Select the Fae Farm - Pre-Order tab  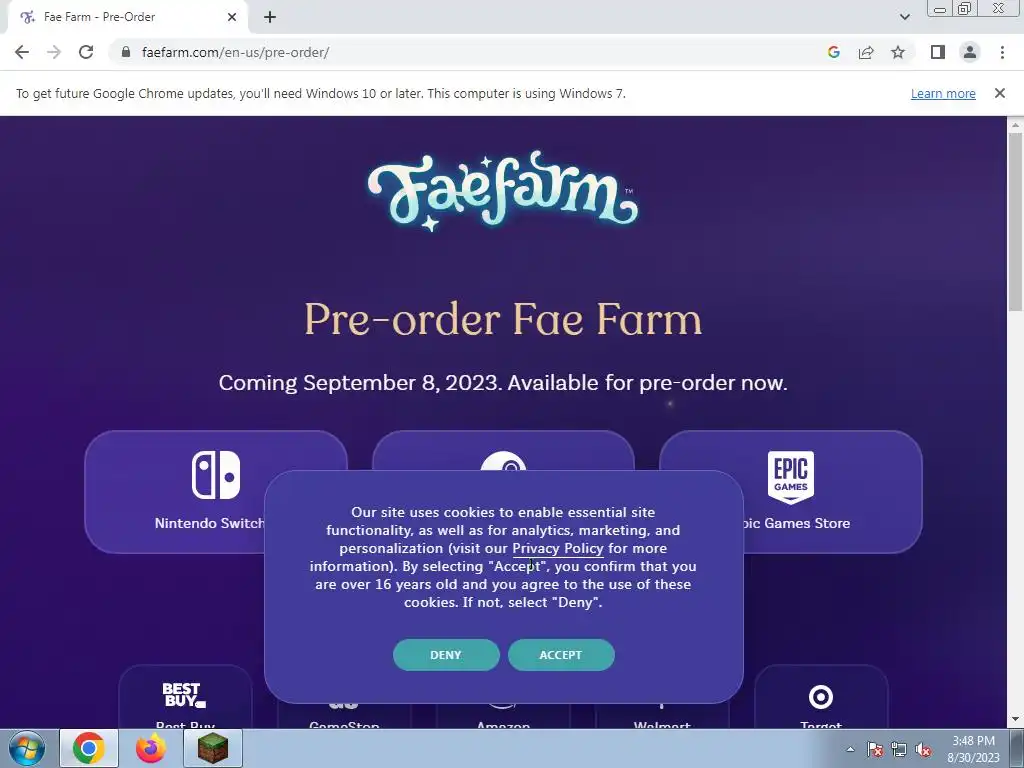(x=128, y=17)
